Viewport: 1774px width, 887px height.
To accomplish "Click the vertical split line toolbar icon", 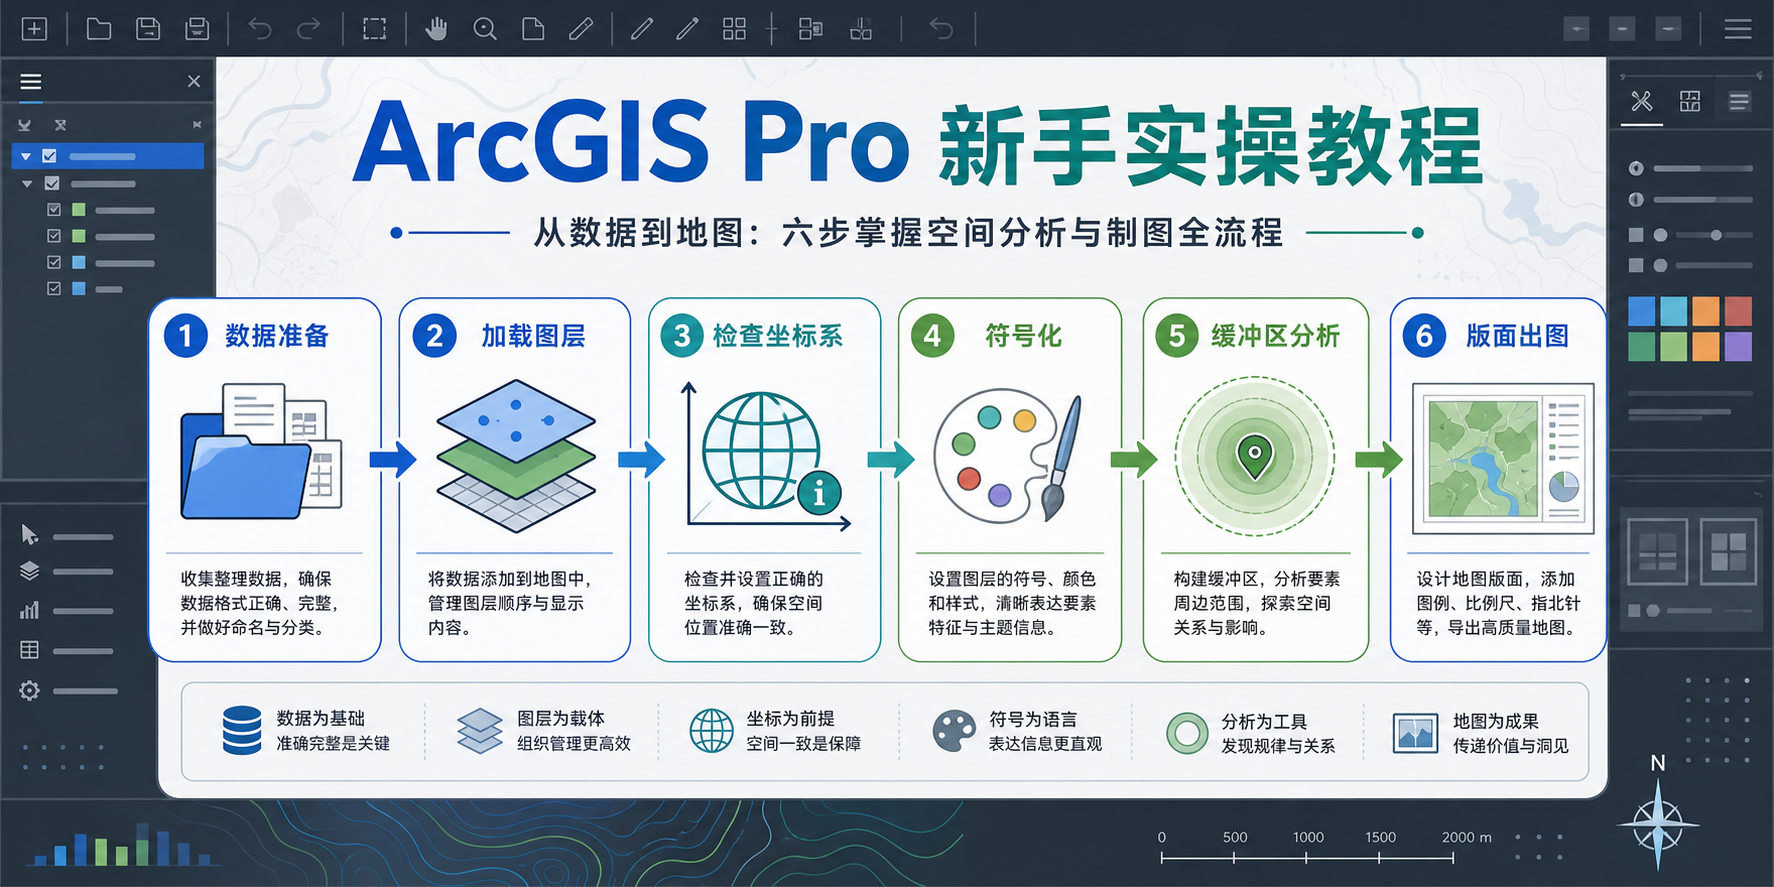I will (771, 29).
